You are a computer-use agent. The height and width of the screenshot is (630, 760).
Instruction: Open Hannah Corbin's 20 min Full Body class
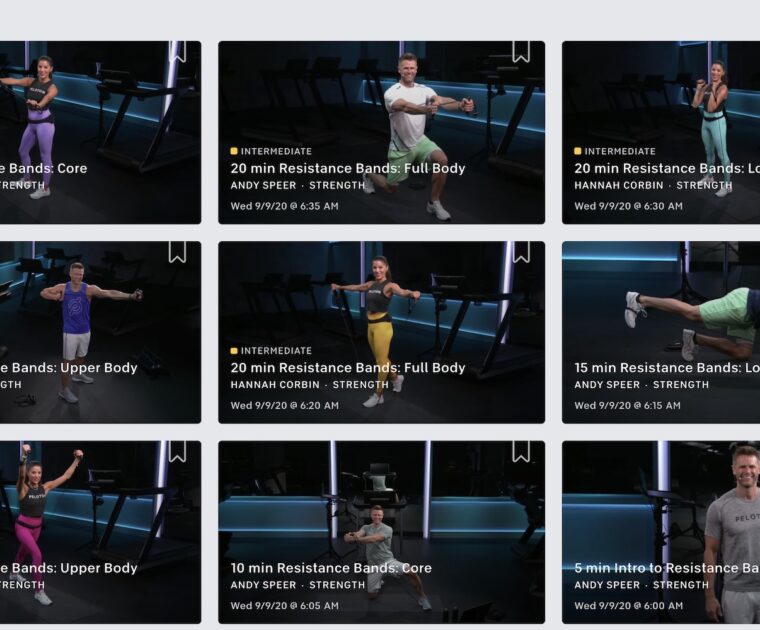[381, 332]
